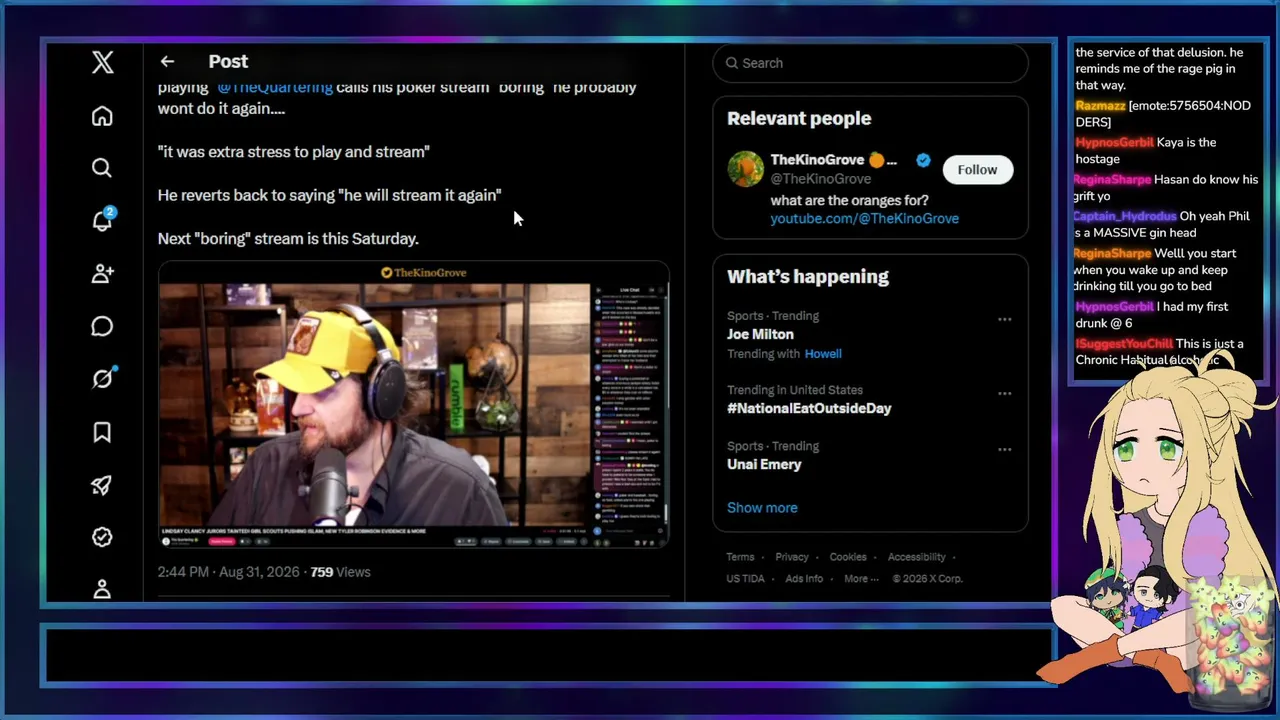Click the Captain_Hydrodus username in chat
Screen dimensions: 1280x720
[x=1124, y=217]
